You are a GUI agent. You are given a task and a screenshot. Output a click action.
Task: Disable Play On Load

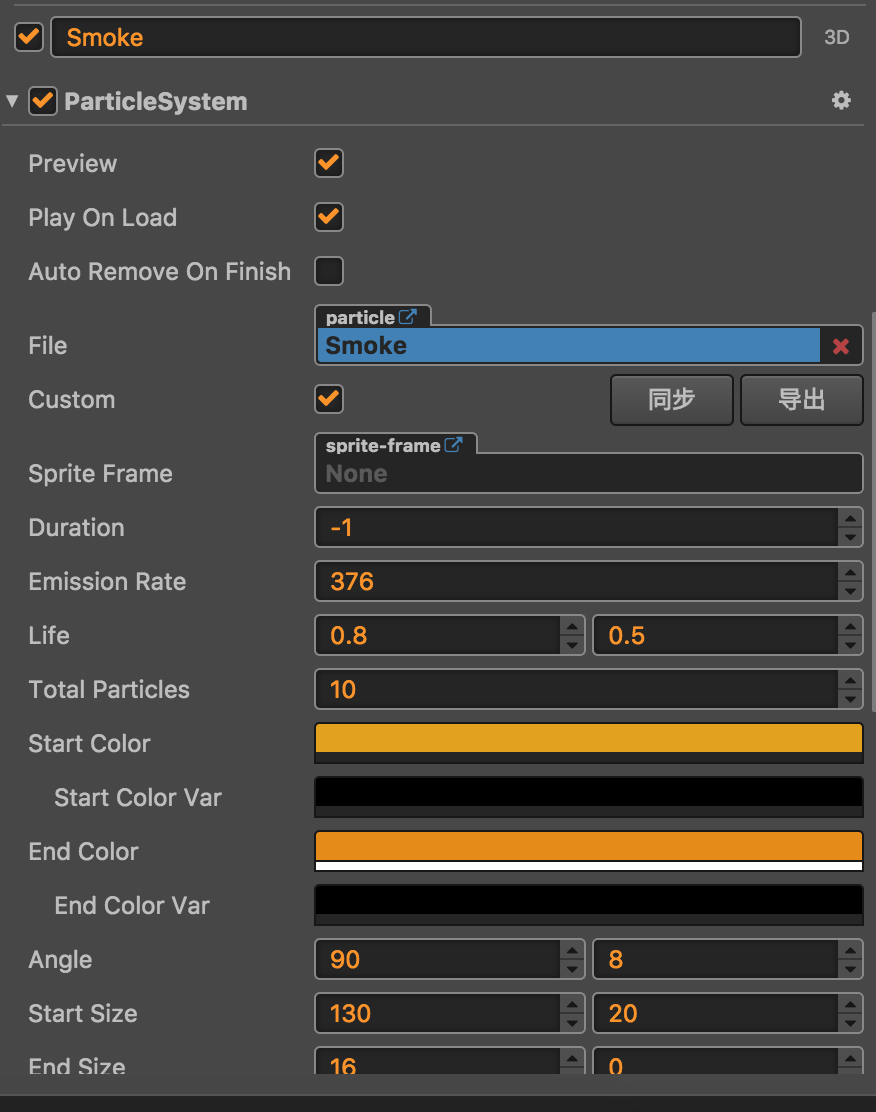[x=329, y=217]
